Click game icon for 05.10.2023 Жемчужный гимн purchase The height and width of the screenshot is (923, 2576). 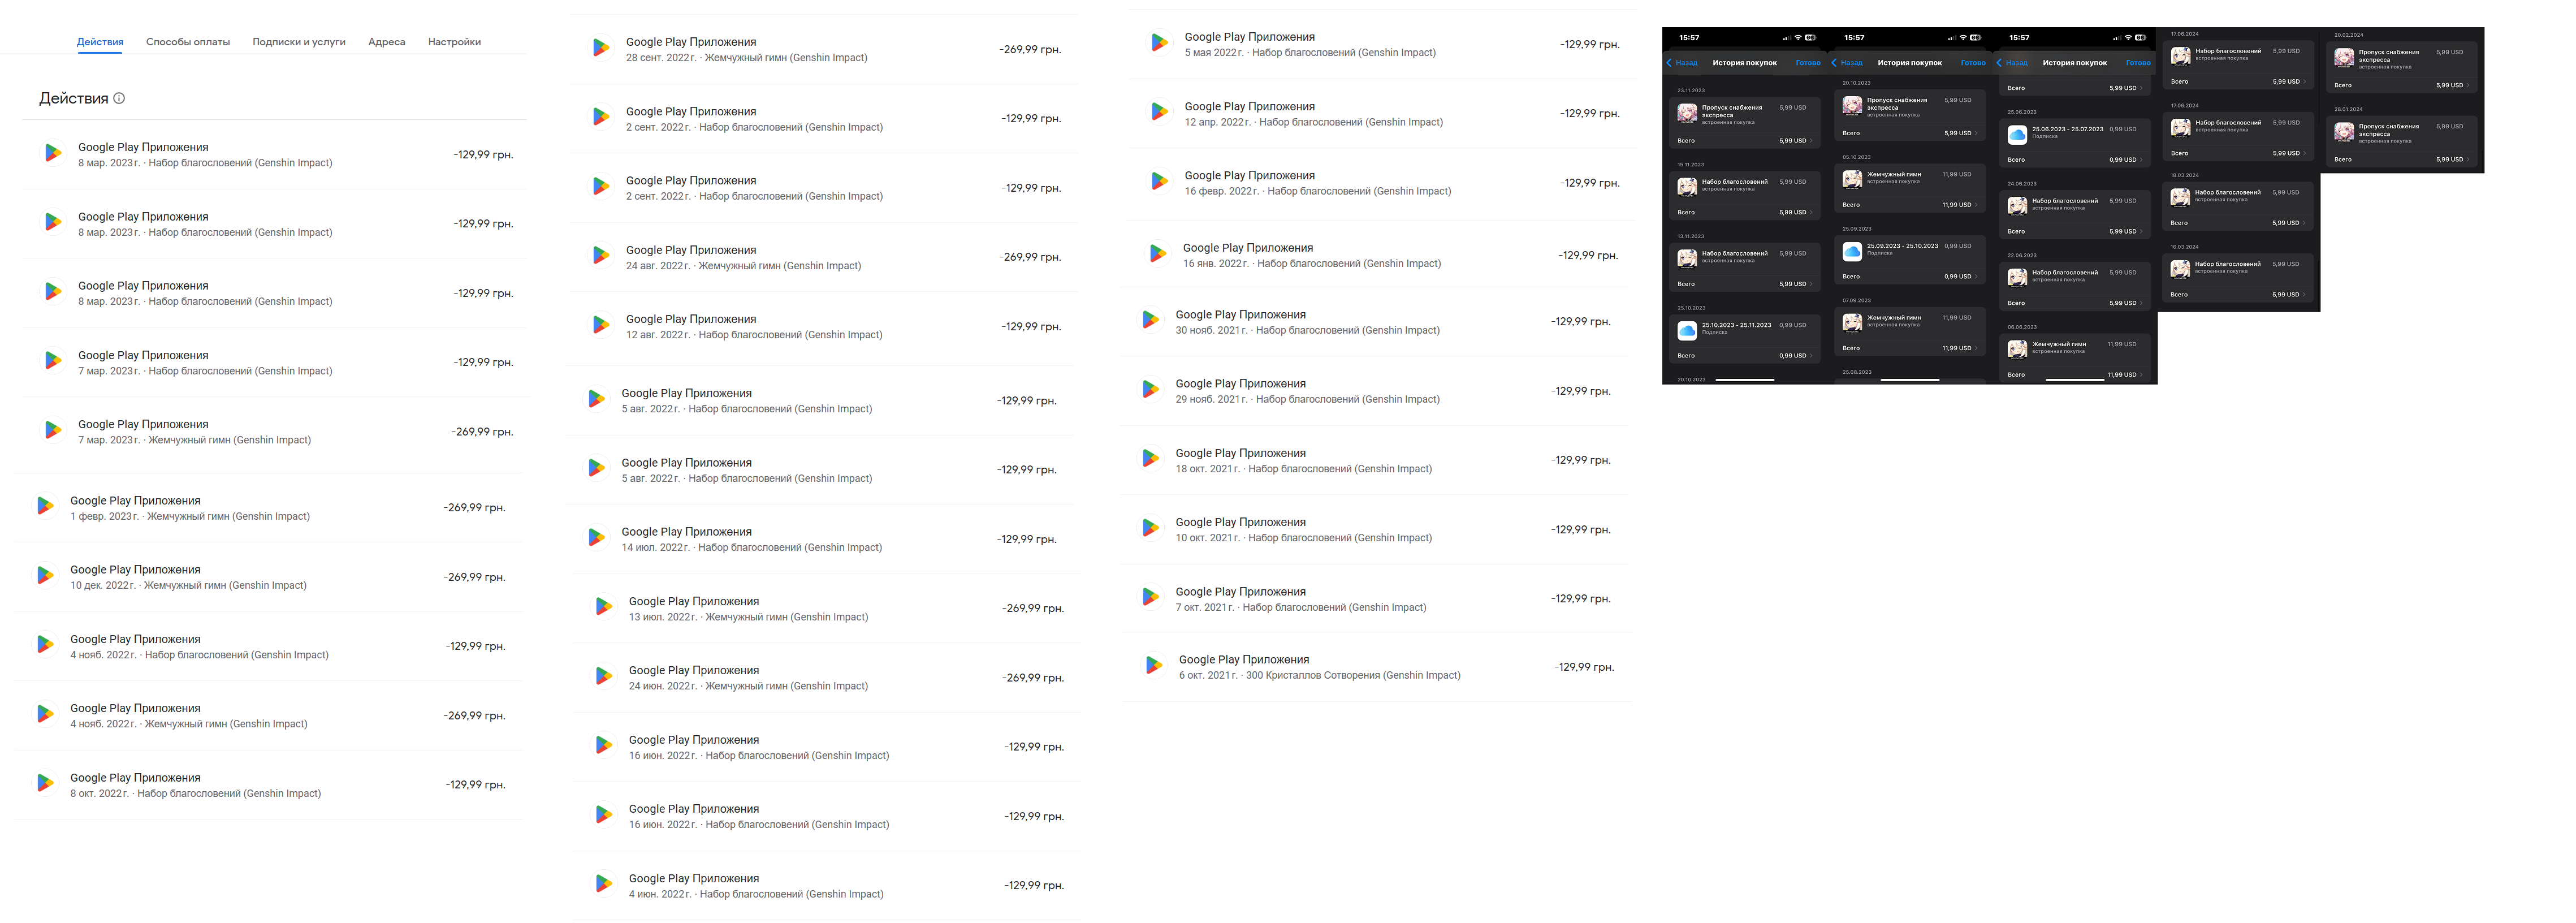pyautogui.click(x=1852, y=179)
